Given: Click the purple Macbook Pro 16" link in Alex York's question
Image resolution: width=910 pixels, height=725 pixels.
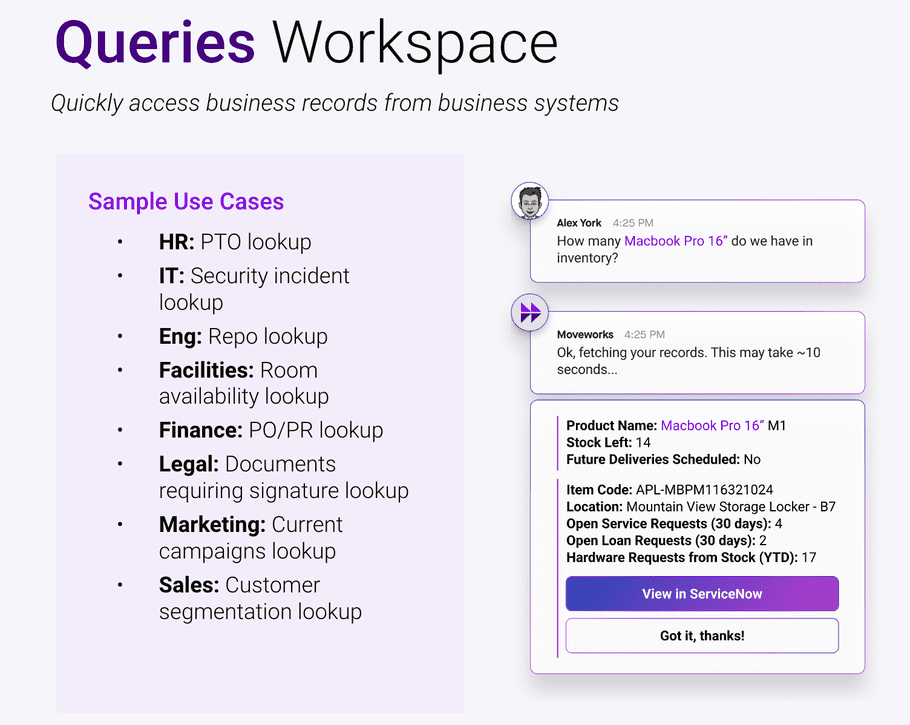Looking at the screenshot, I should click(676, 241).
